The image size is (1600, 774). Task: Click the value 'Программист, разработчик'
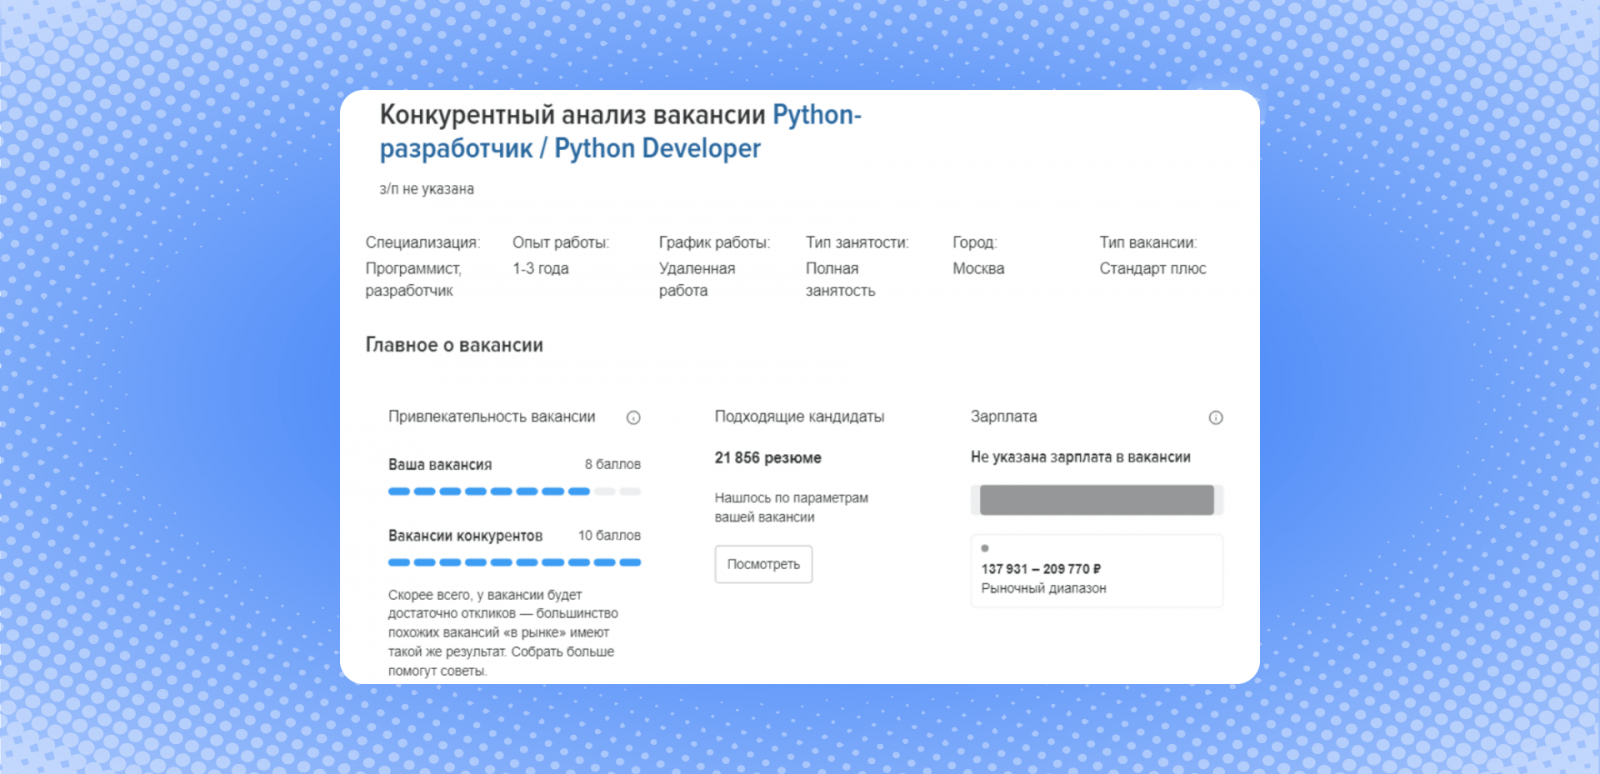(413, 279)
